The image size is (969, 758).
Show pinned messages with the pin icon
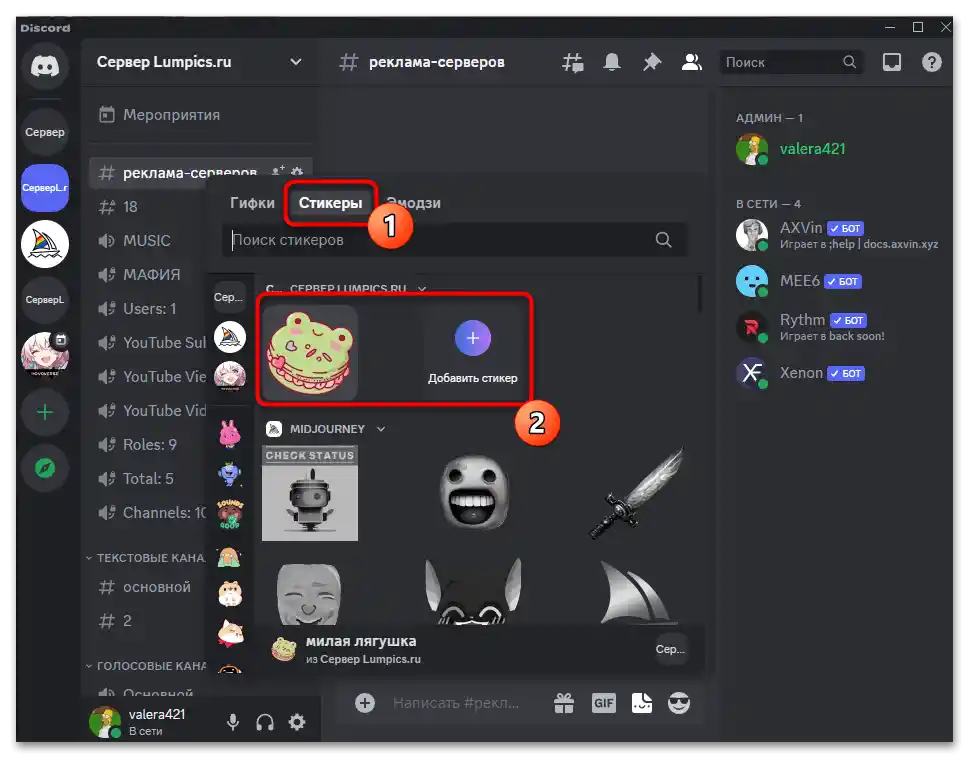(x=651, y=62)
